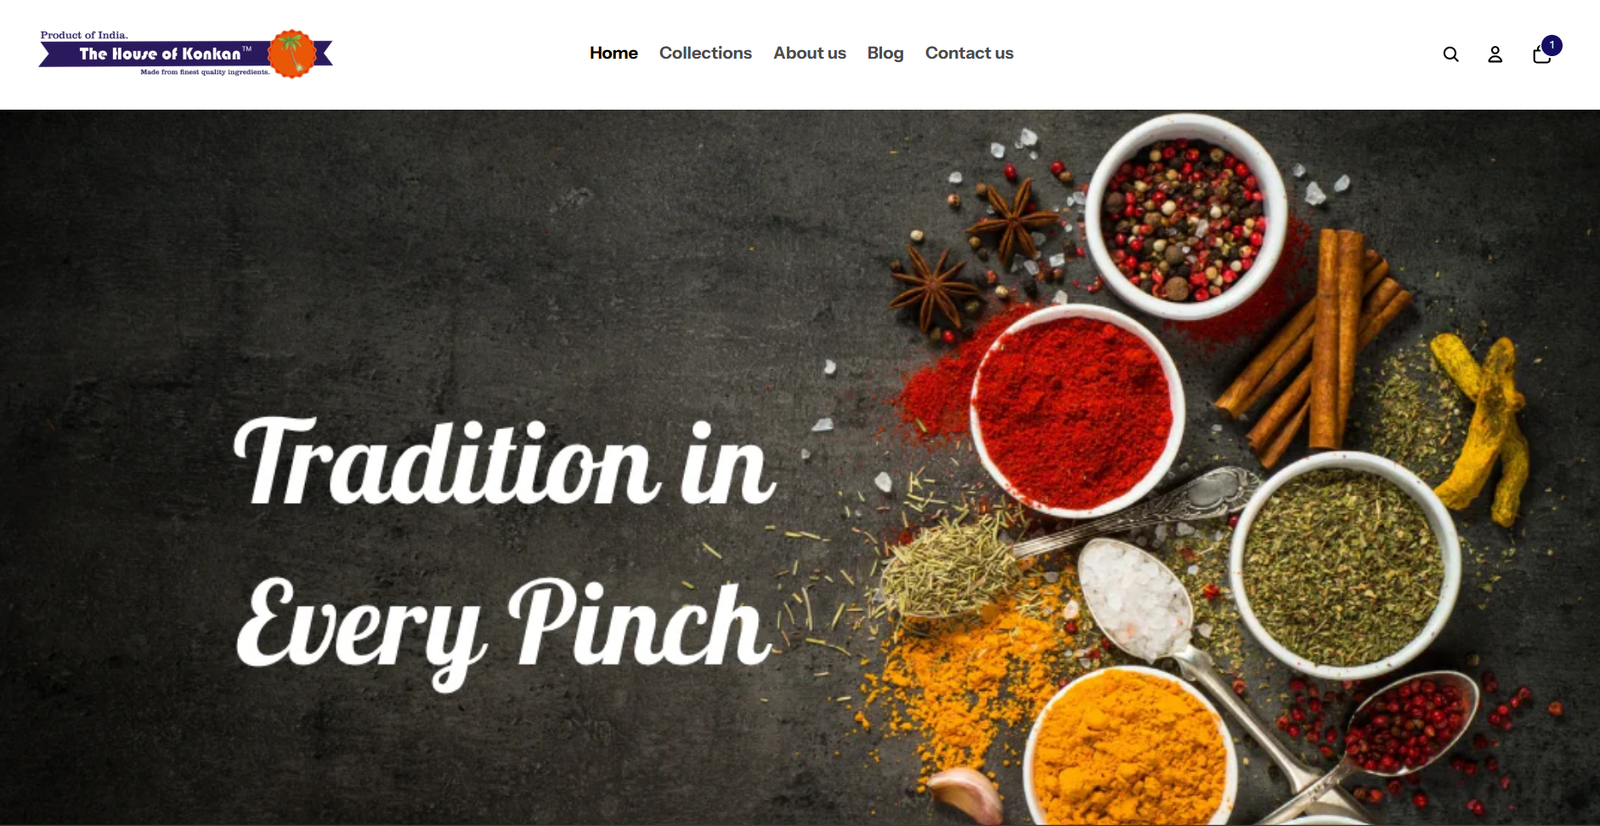Go to the Home menu item
Image resolution: width=1600 pixels, height=826 pixels.
click(x=613, y=53)
